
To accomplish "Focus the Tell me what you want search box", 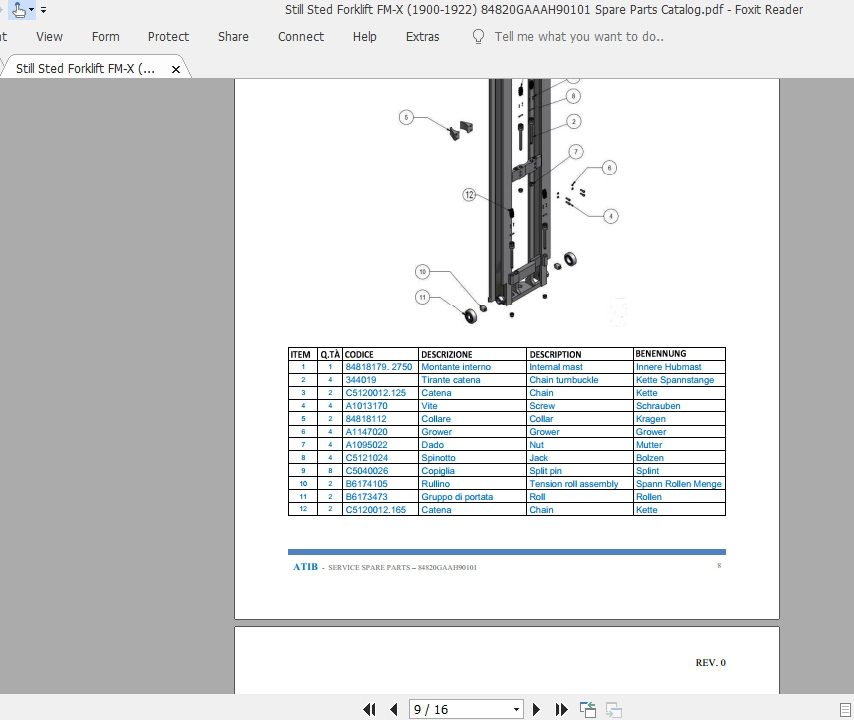I will 579,36.
